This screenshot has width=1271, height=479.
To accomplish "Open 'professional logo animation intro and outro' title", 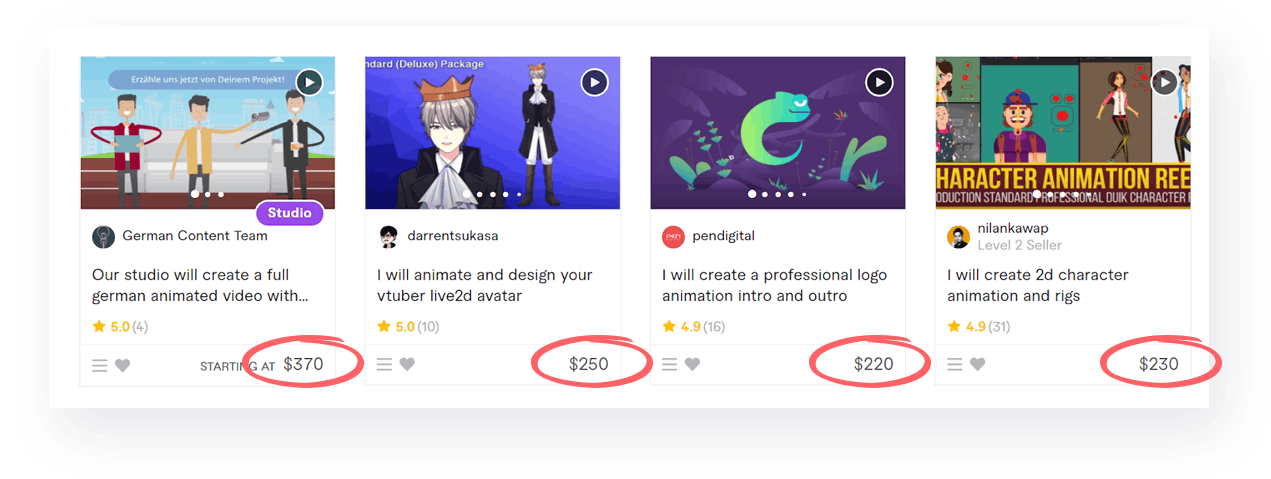I will coord(774,285).
